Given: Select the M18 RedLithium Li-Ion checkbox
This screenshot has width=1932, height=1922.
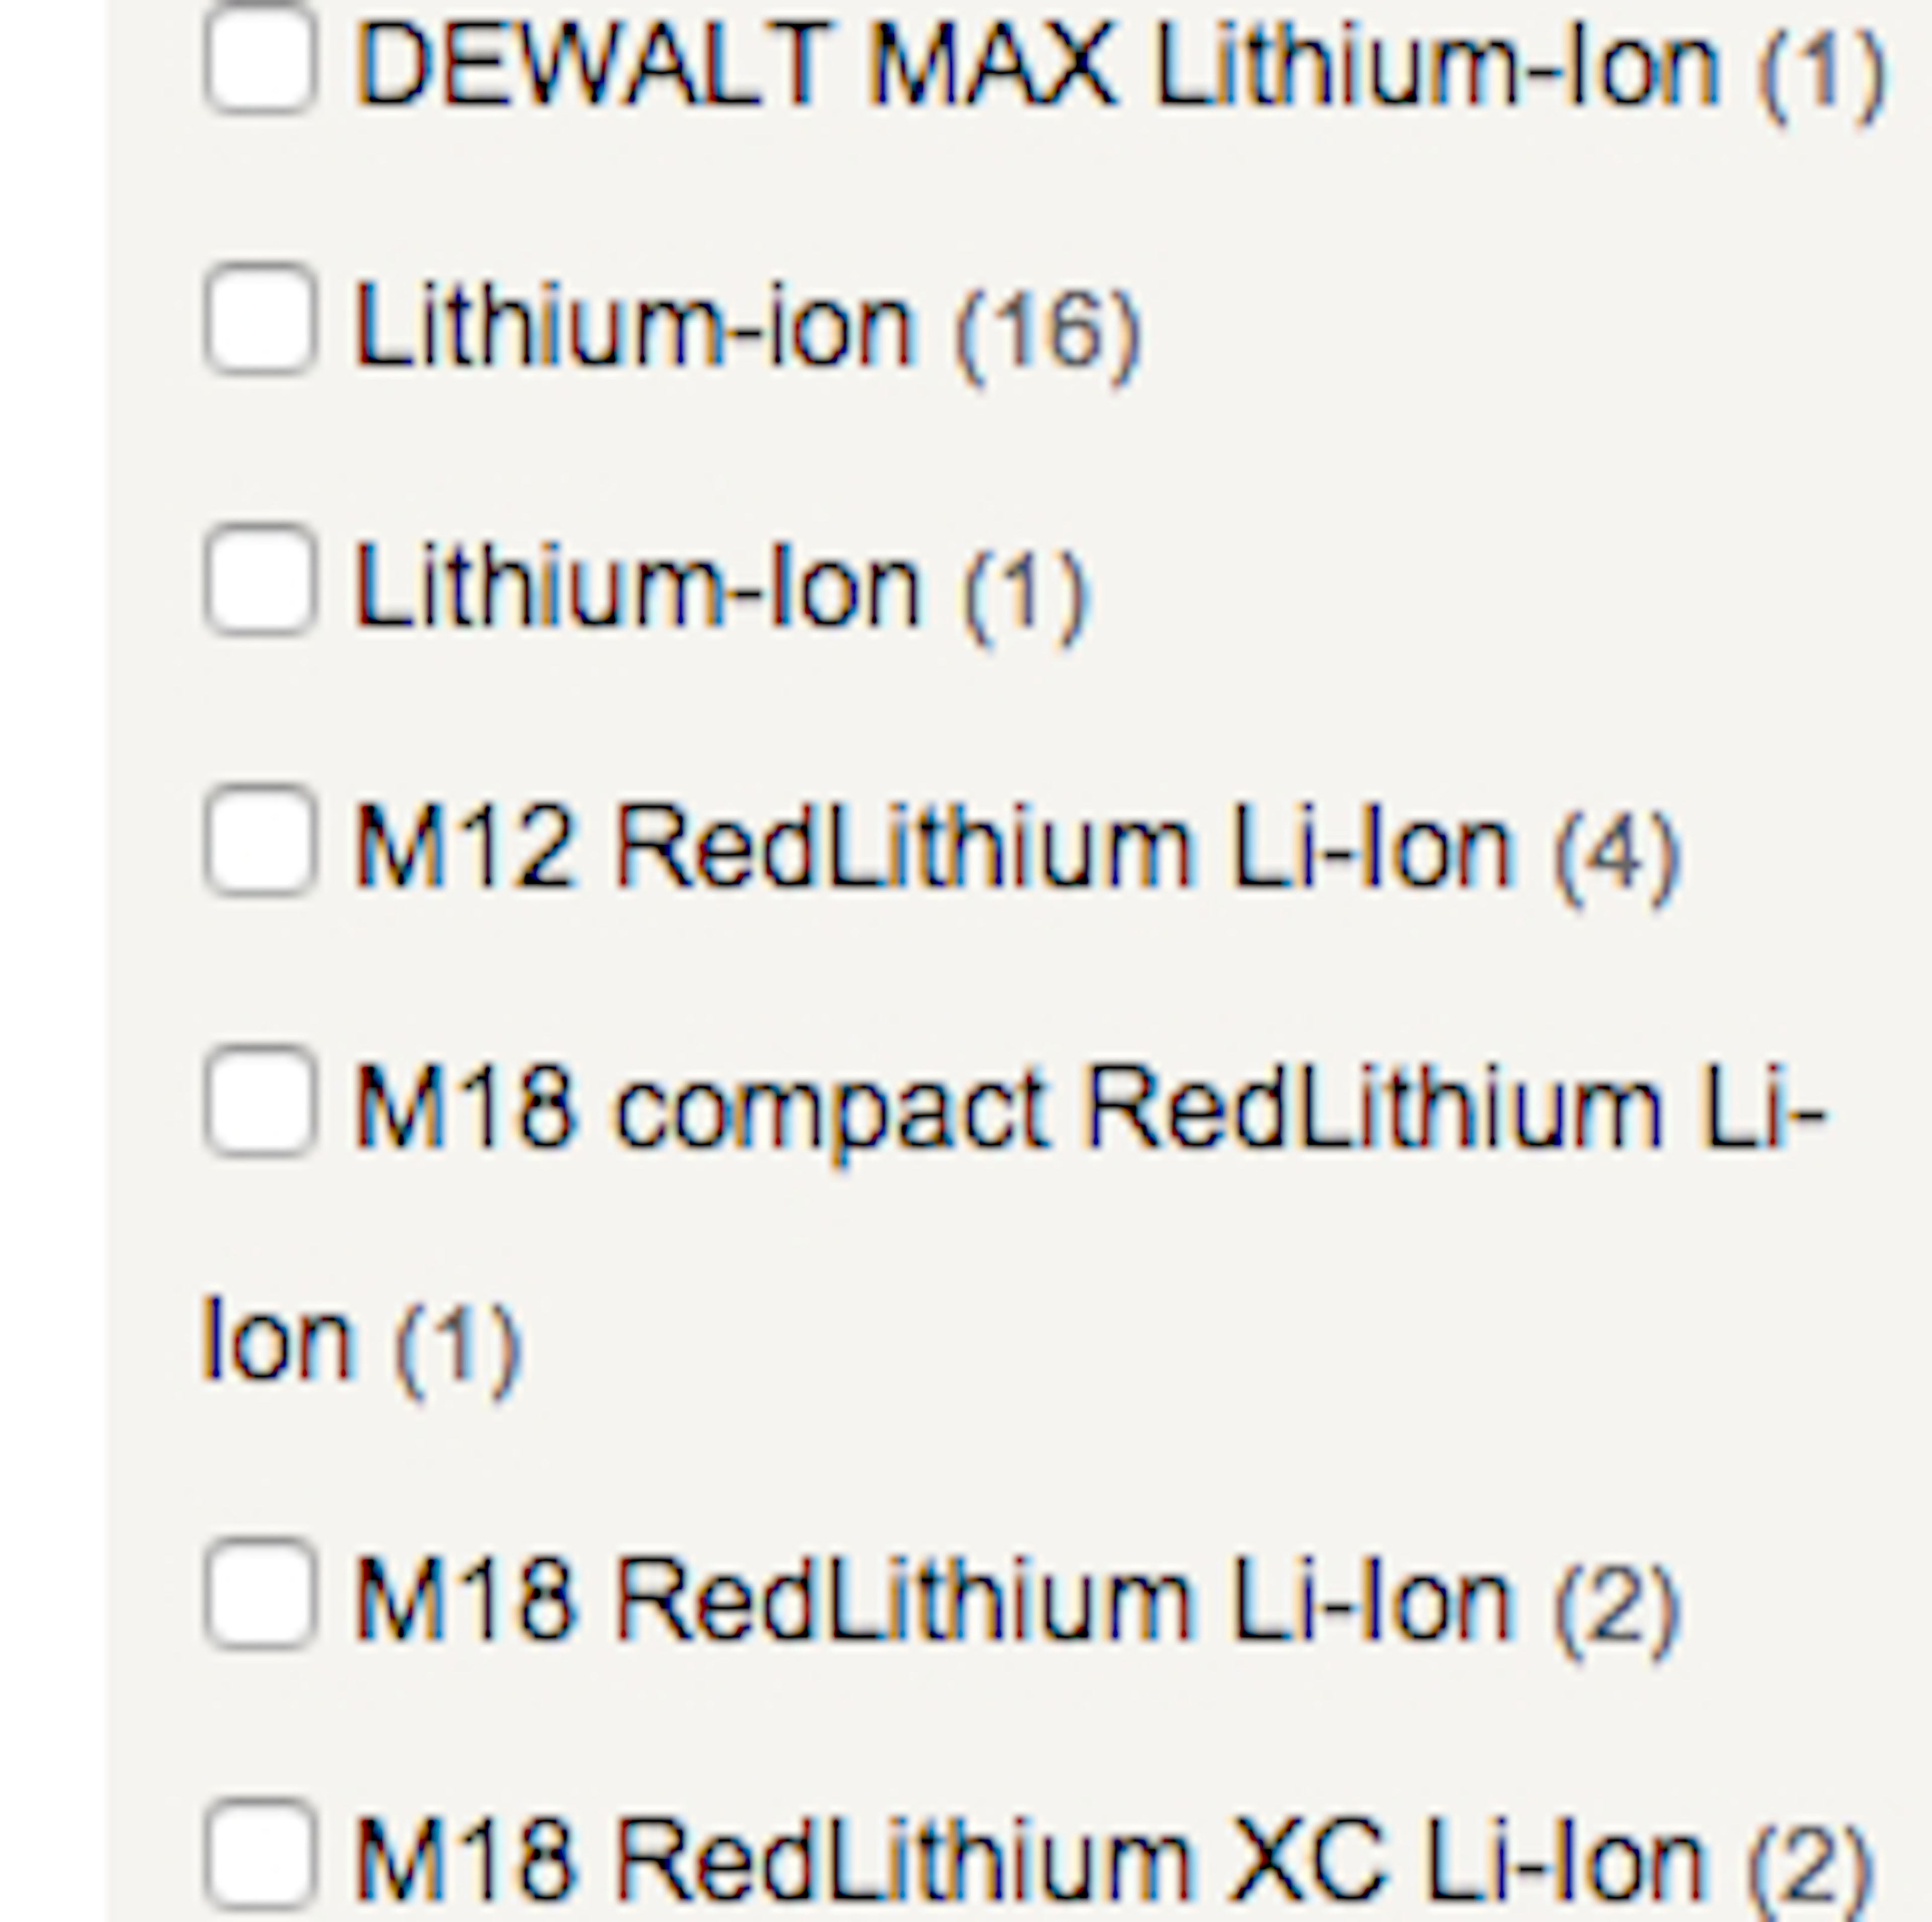Looking at the screenshot, I should pos(260,1594).
